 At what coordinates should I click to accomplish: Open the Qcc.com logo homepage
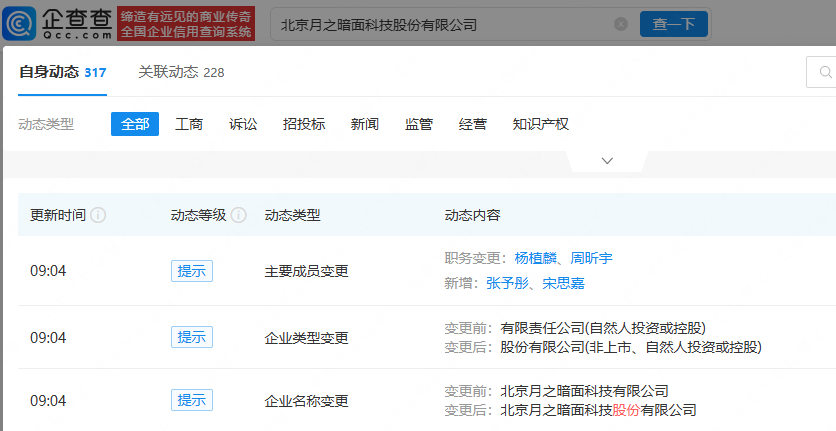pyautogui.click(x=58, y=23)
